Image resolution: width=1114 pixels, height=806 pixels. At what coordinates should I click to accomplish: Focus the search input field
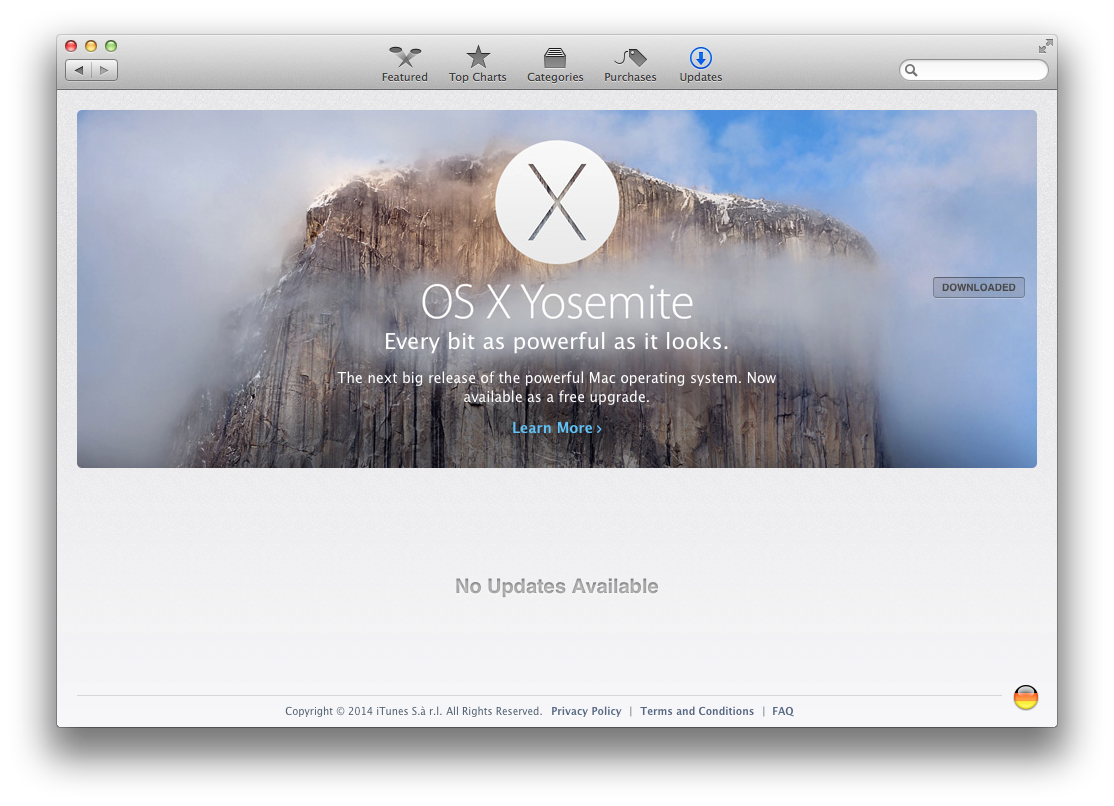973,70
